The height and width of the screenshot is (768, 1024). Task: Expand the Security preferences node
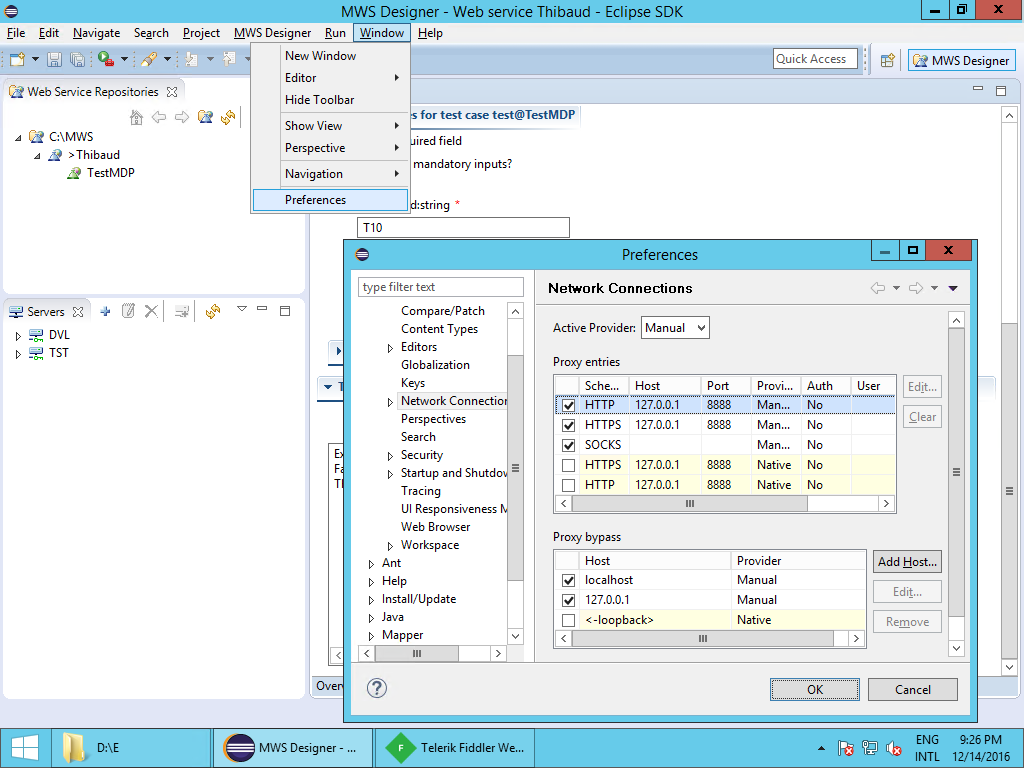[x=390, y=455]
